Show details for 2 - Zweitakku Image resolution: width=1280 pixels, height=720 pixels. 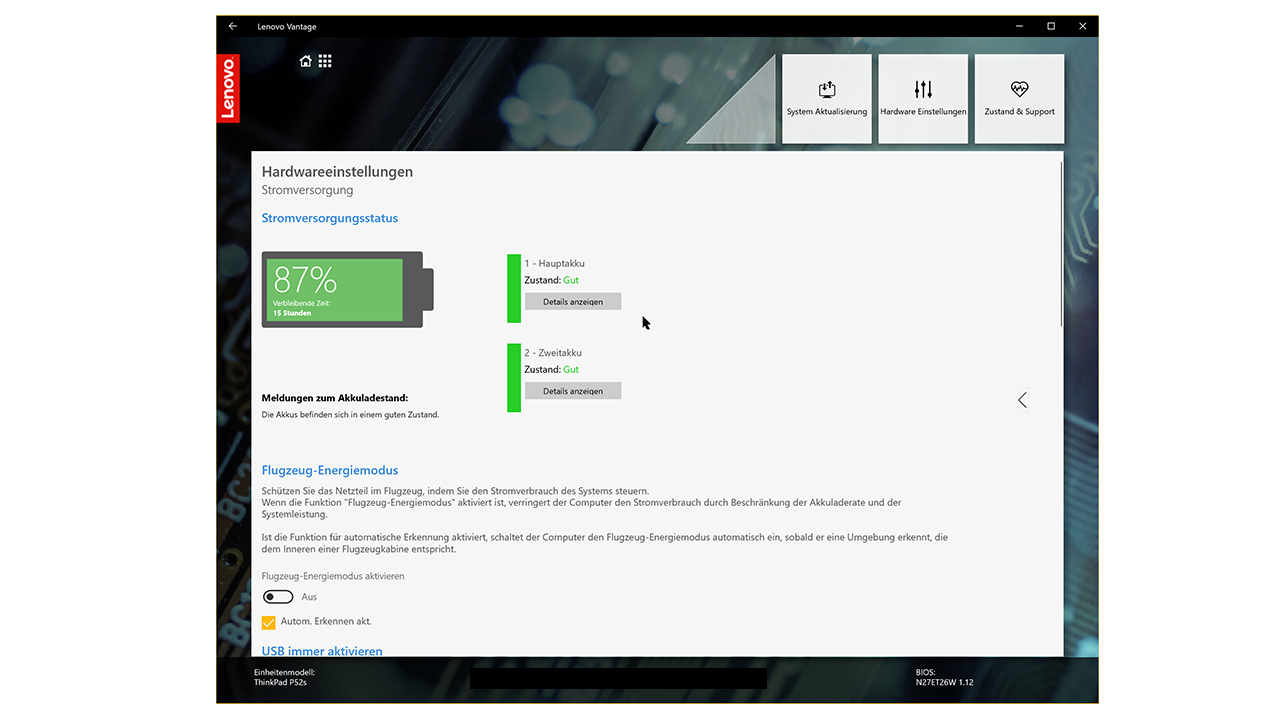tap(573, 391)
